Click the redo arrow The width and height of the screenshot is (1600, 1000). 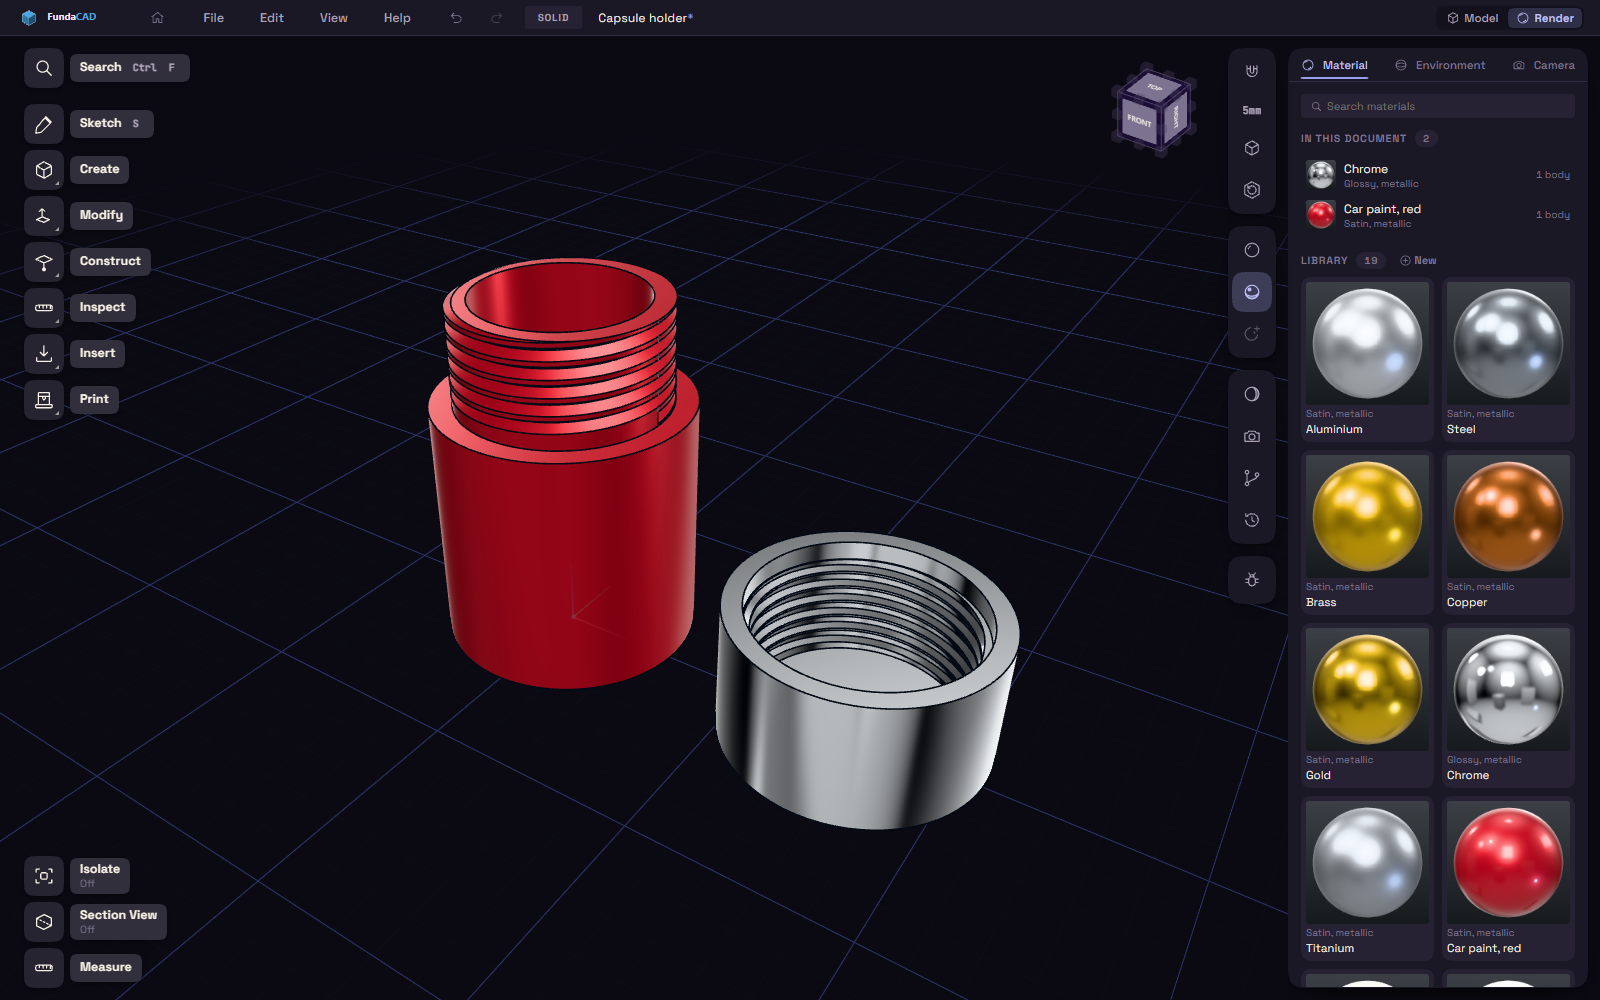pos(496,18)
